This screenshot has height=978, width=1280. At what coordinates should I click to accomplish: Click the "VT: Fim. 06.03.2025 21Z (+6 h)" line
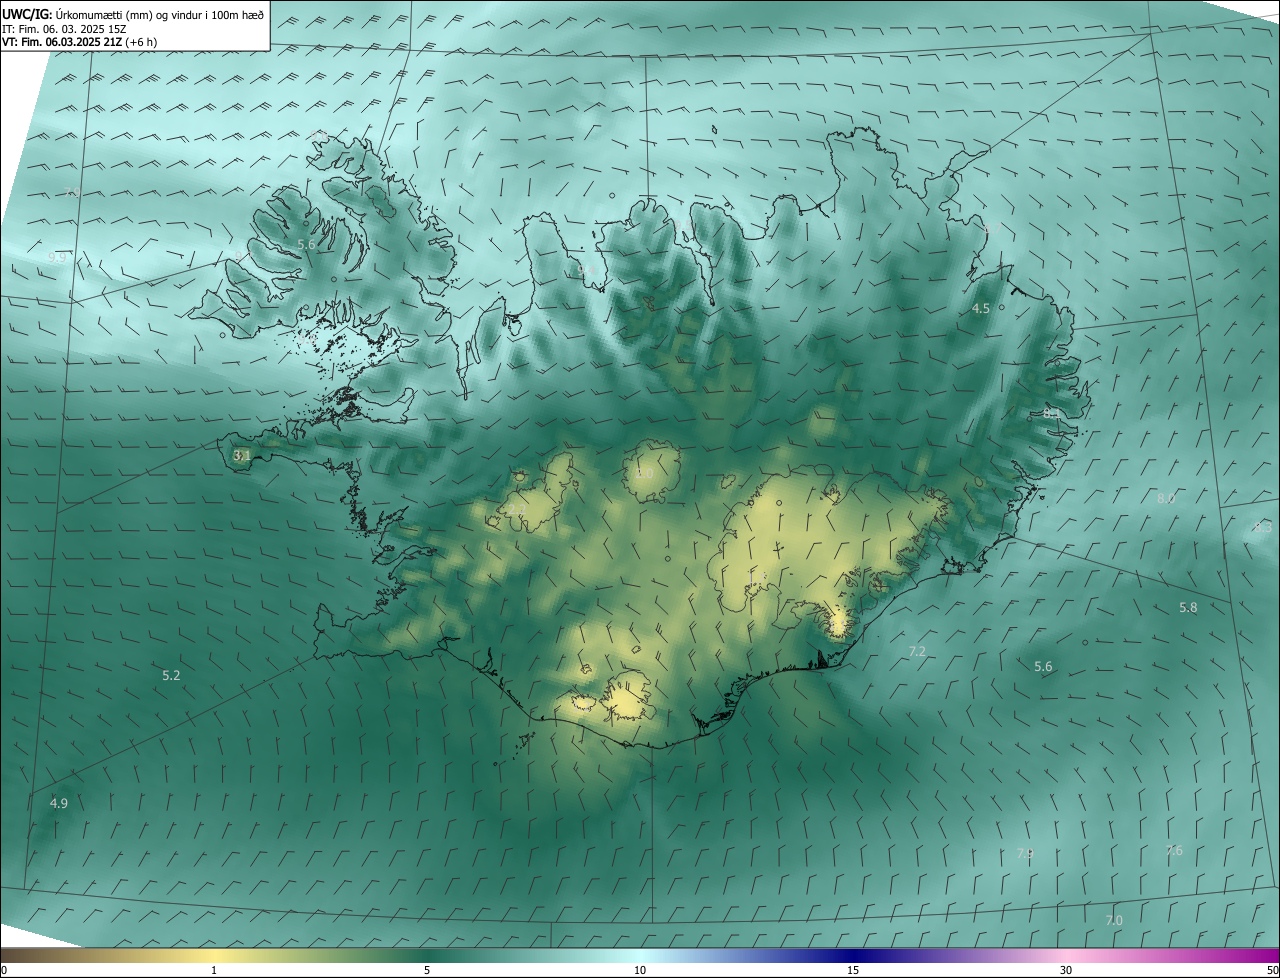point(80,42)
